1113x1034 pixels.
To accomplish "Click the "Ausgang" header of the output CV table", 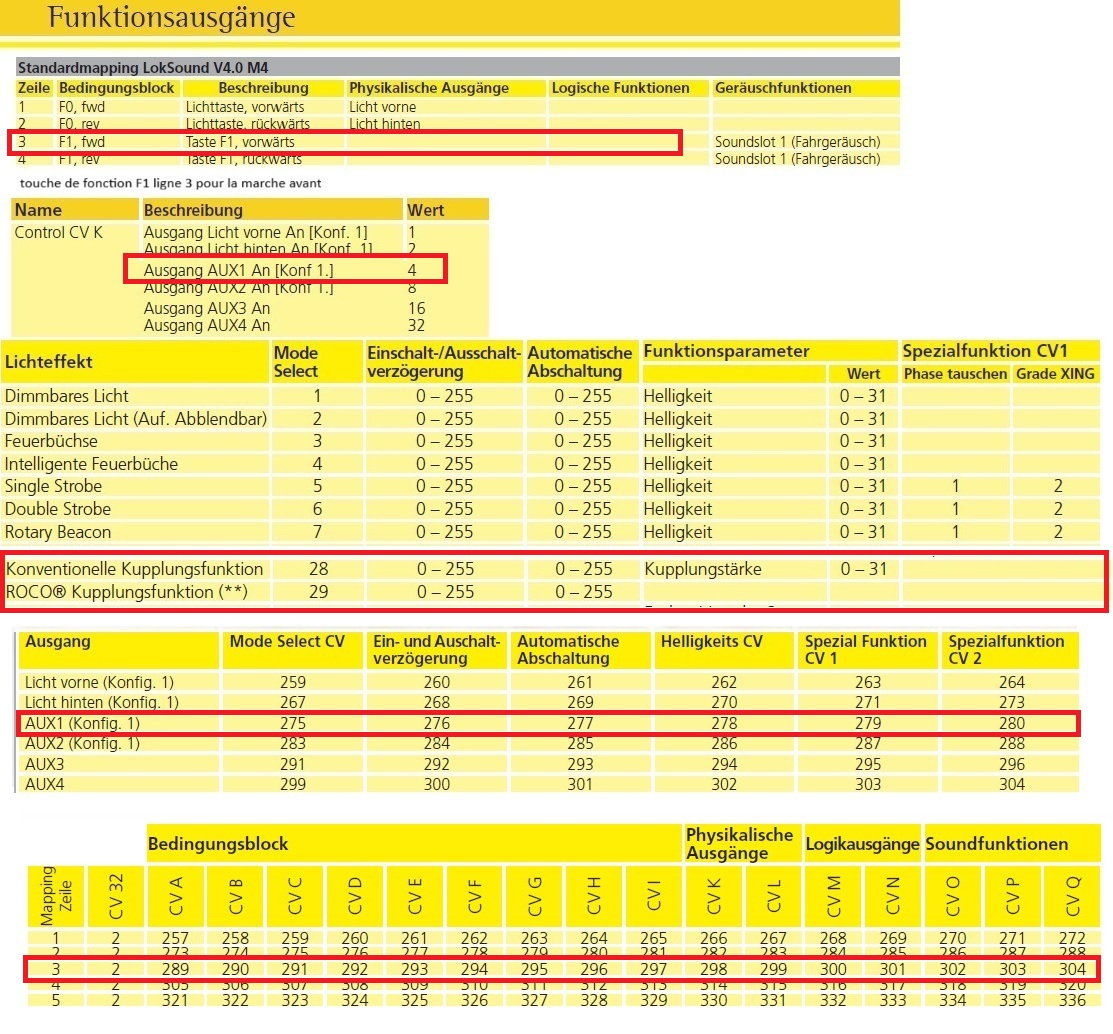I will point(57,642).
